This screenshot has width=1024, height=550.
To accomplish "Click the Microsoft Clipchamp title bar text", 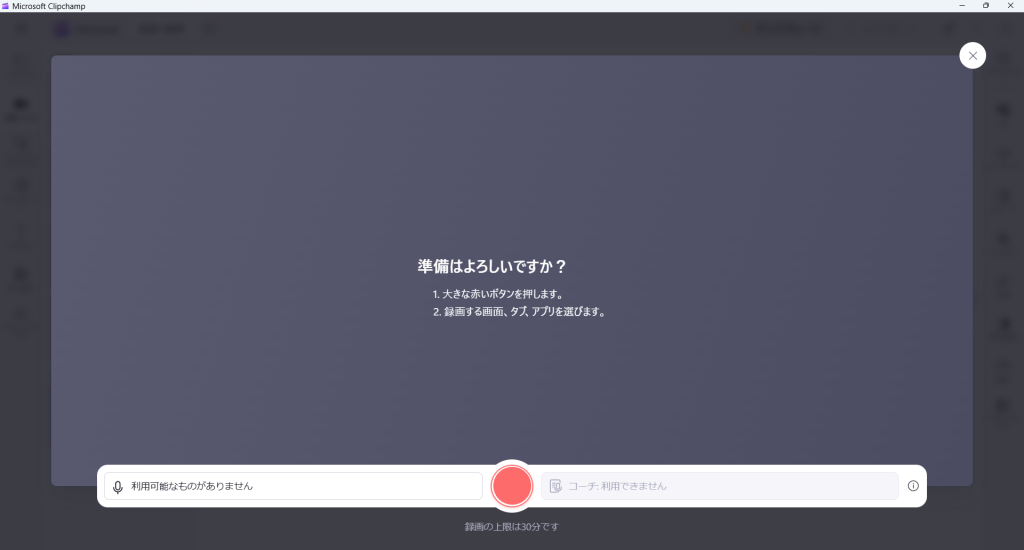I will pyautogui.click(x=49, y=6).
